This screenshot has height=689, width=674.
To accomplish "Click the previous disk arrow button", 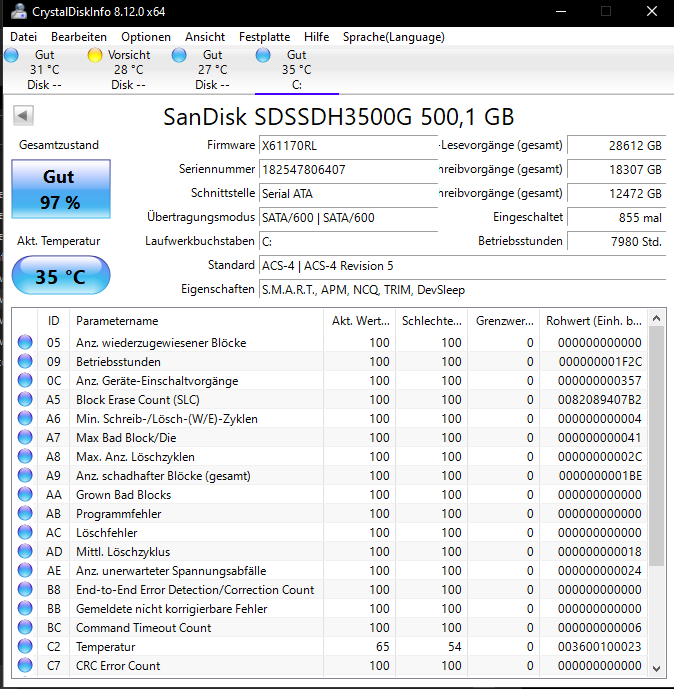I will (x=23, y=116).
